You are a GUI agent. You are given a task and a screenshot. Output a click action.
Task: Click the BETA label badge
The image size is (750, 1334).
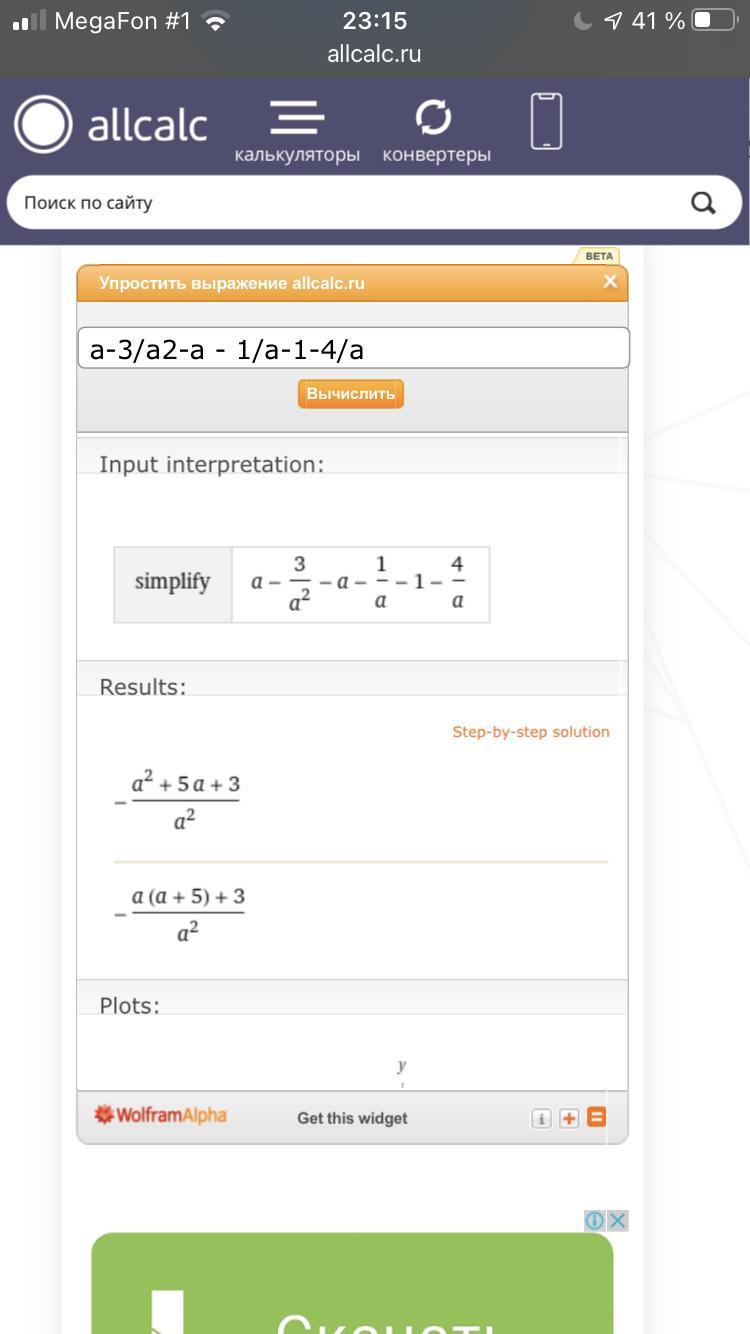[598, 256]
